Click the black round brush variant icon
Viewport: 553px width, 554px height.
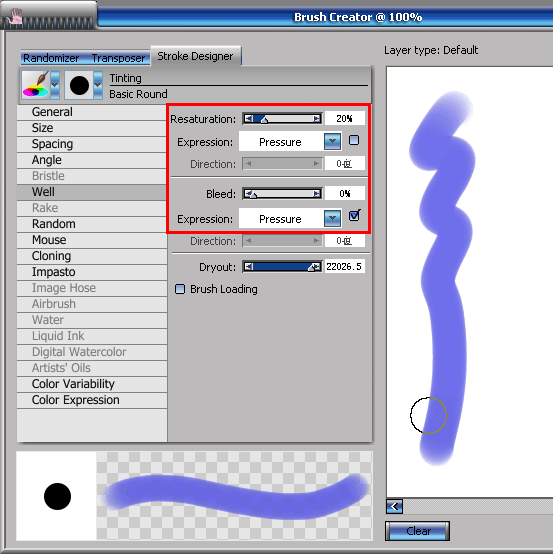(x=79, y=85)
